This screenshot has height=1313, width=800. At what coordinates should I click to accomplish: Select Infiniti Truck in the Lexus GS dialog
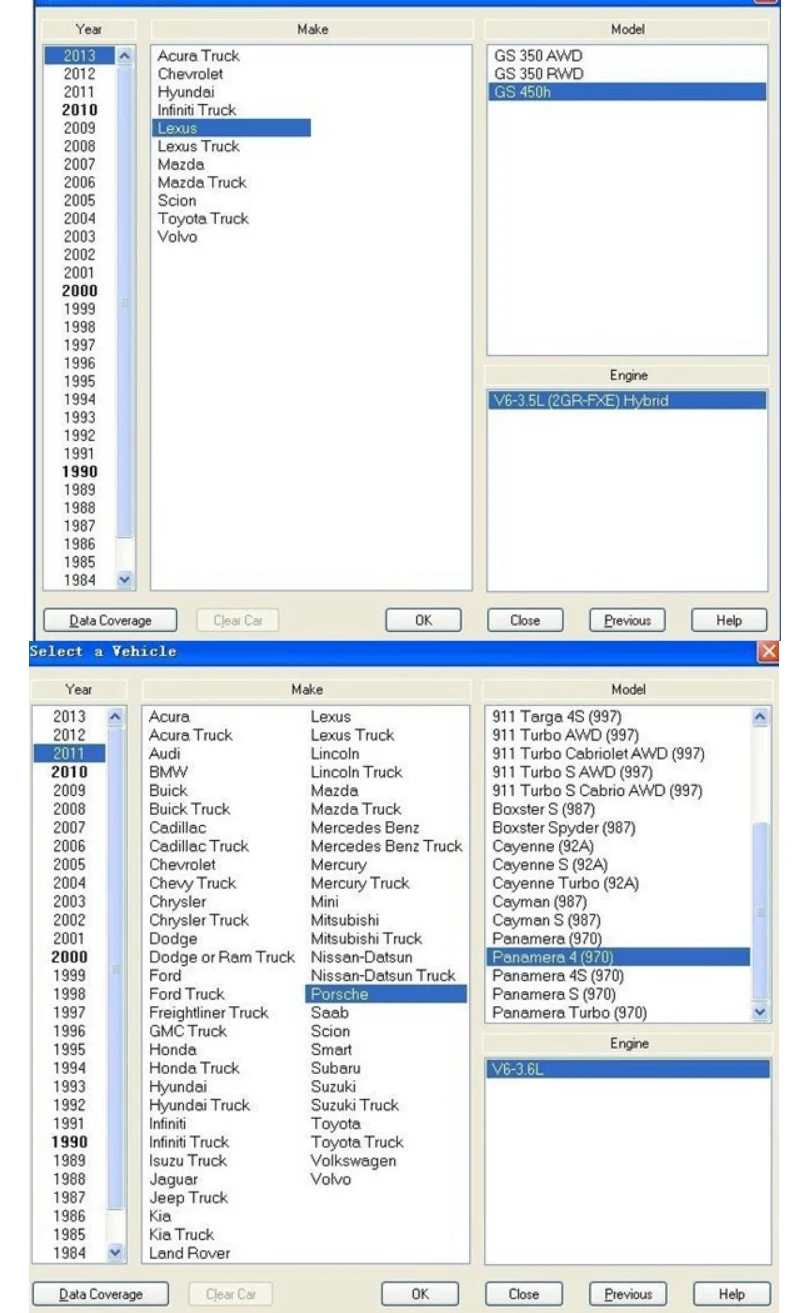198,110
